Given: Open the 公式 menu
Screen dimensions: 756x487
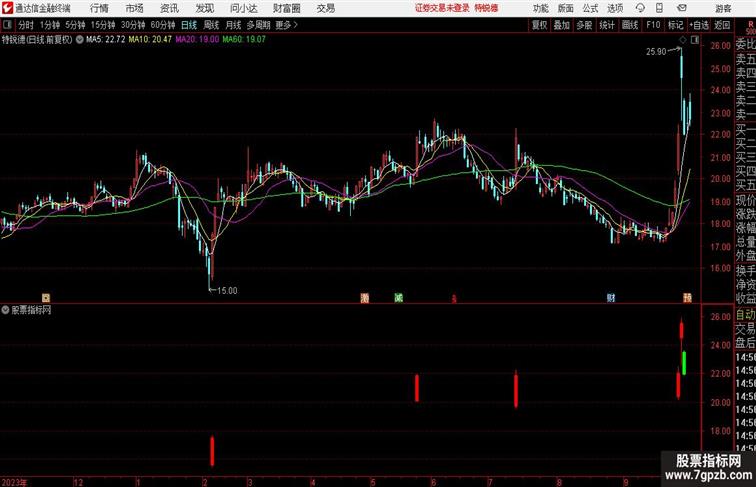Looking at the screenshot, I should point(590,8).
